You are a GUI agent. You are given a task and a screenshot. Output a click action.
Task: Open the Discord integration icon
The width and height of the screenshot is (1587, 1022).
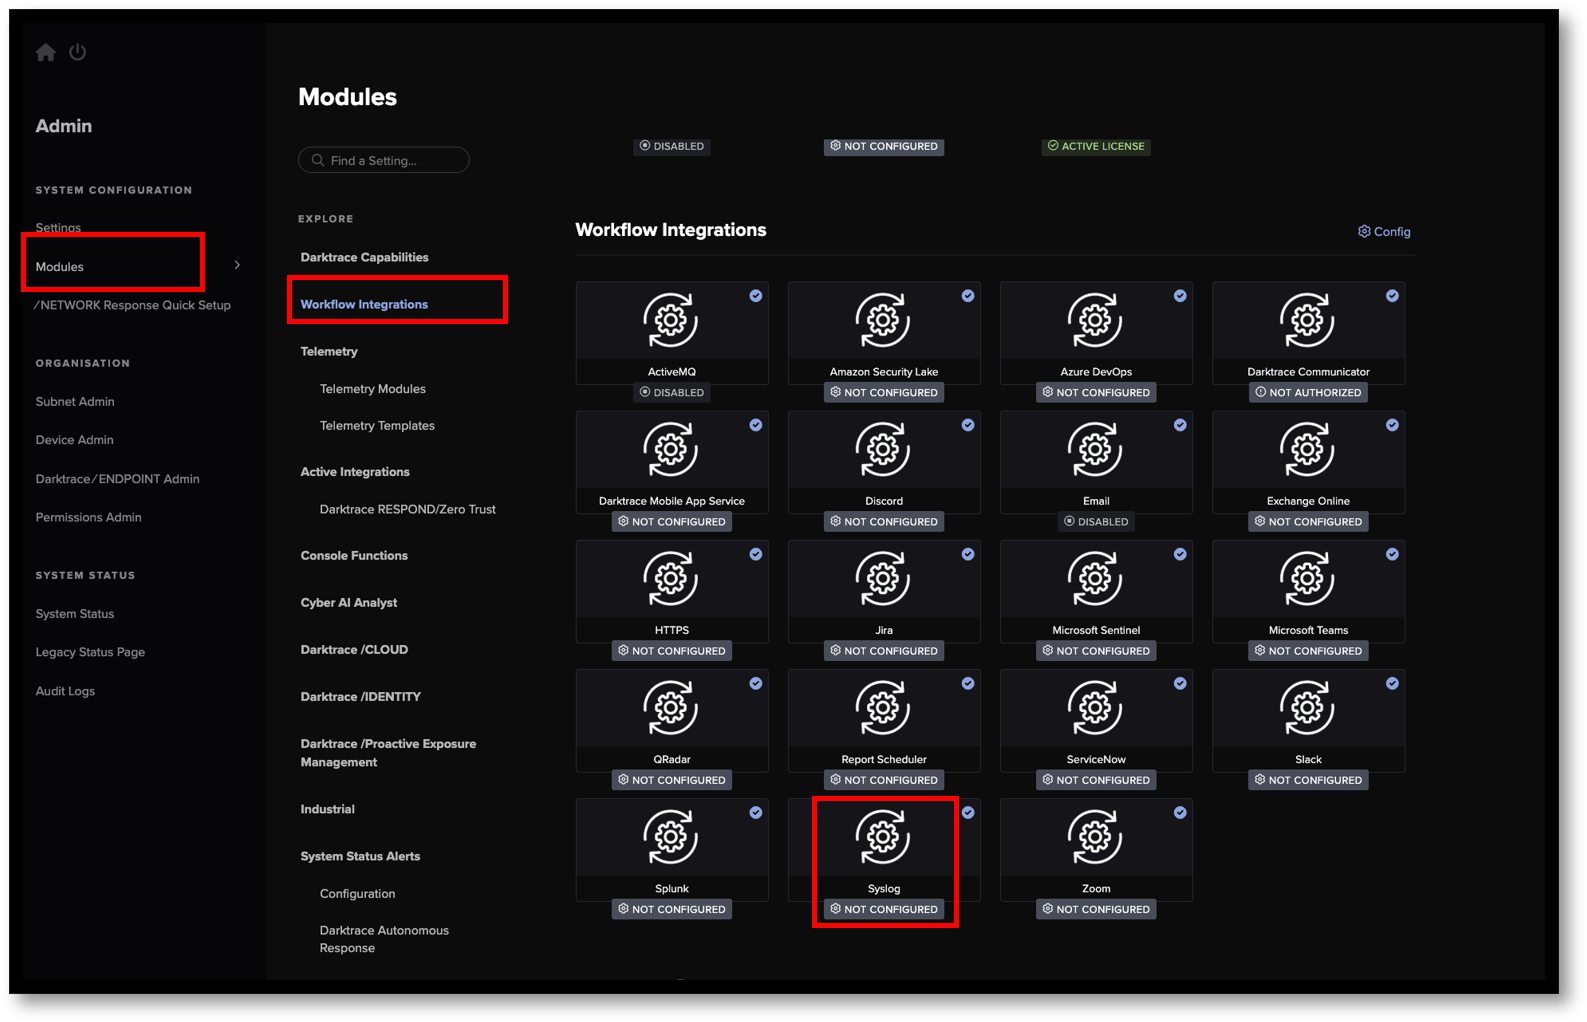coord(883,449)
